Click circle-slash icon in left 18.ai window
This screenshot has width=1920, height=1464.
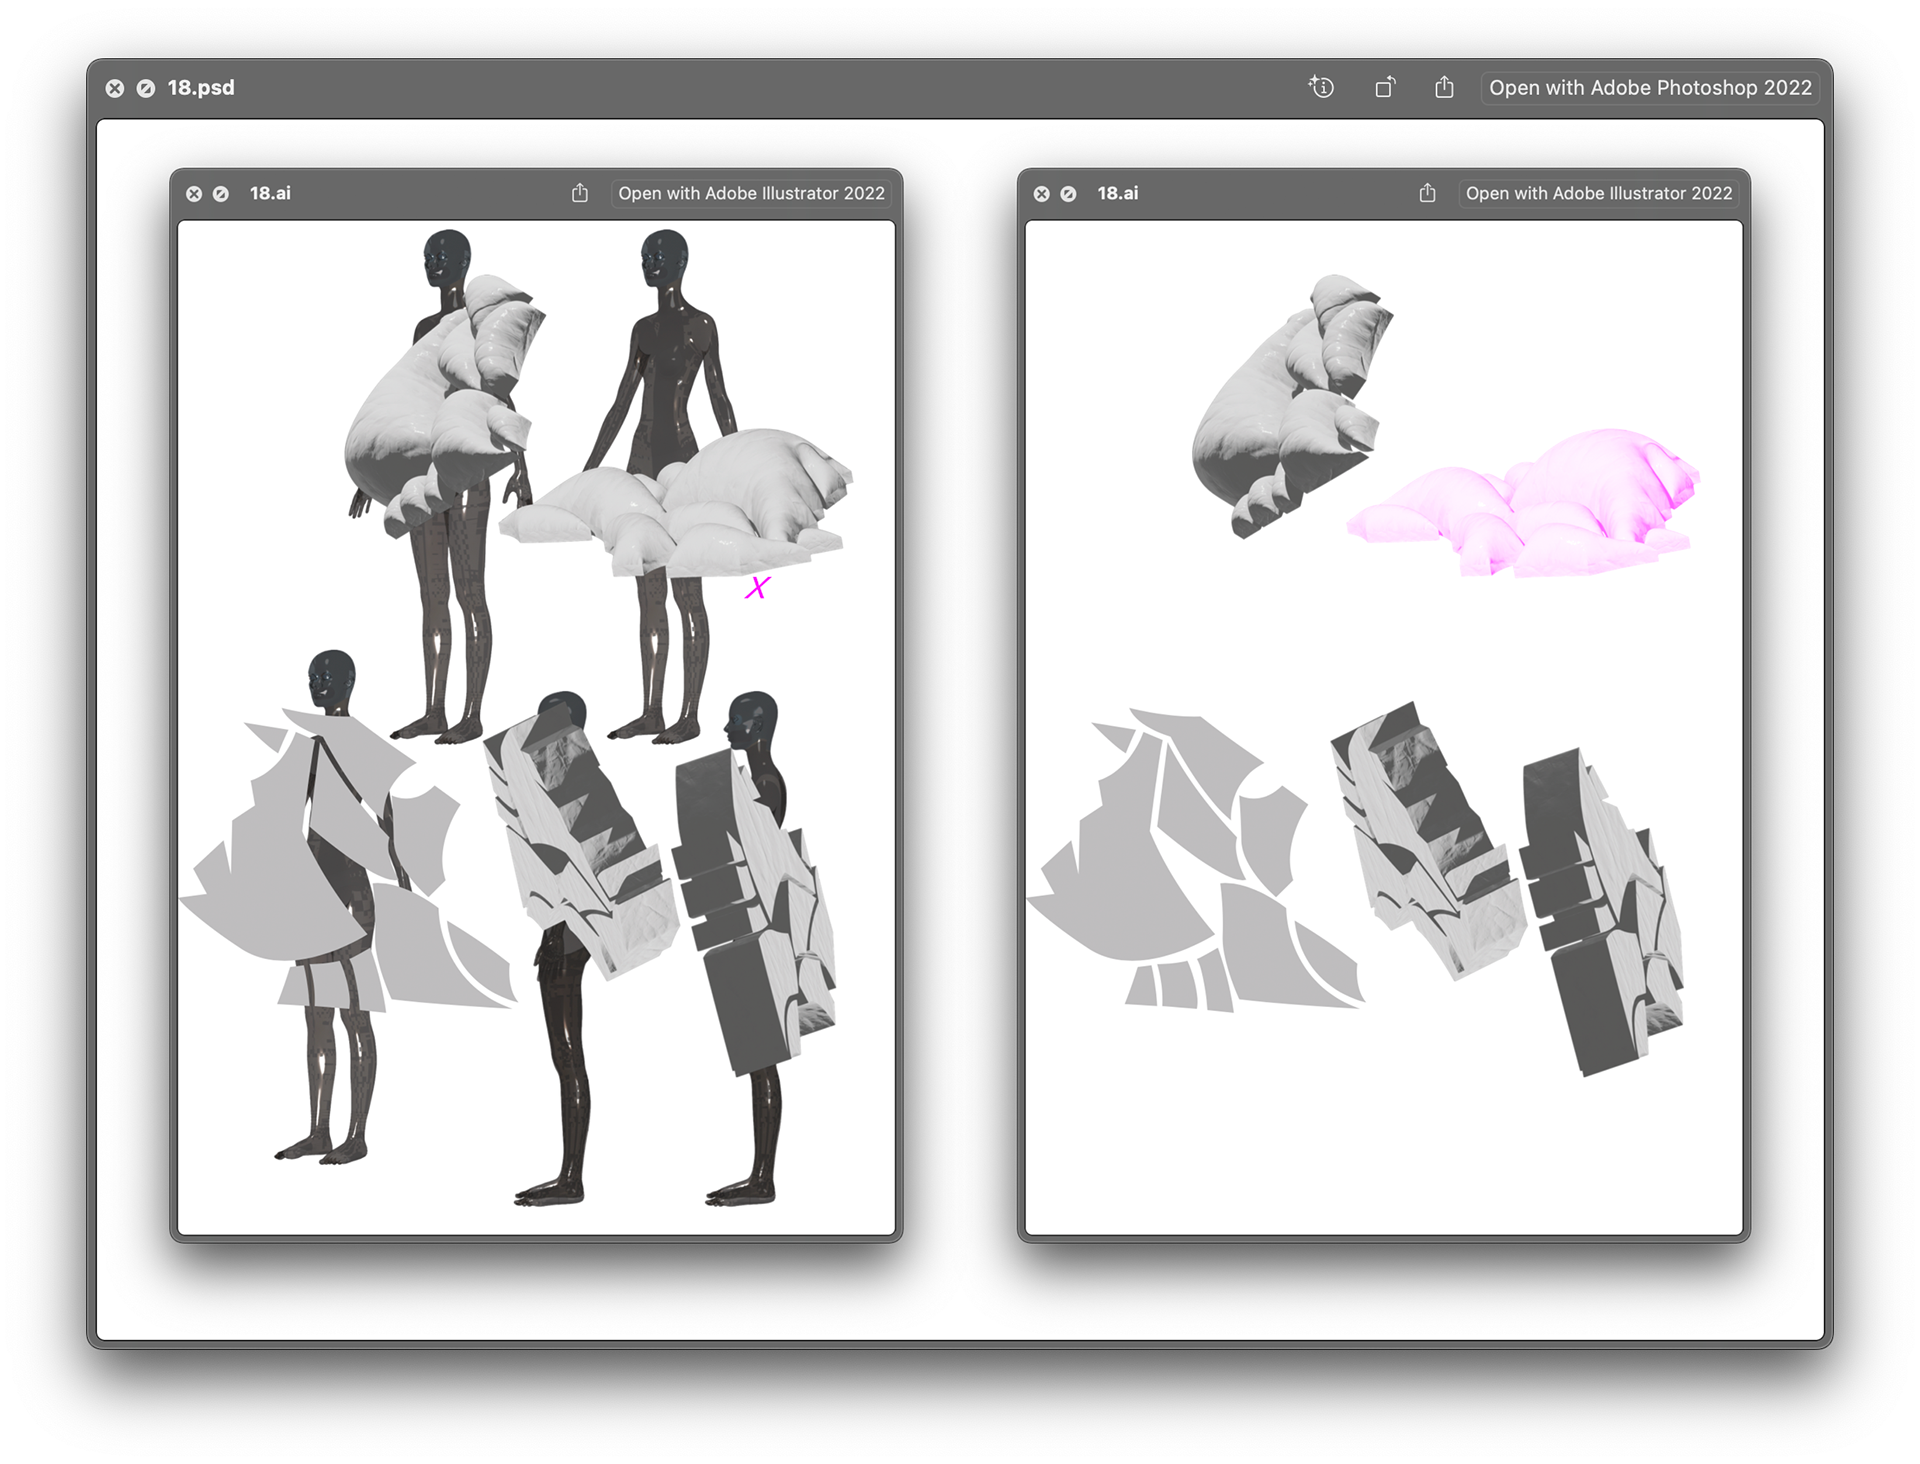[x=221, y=194]
